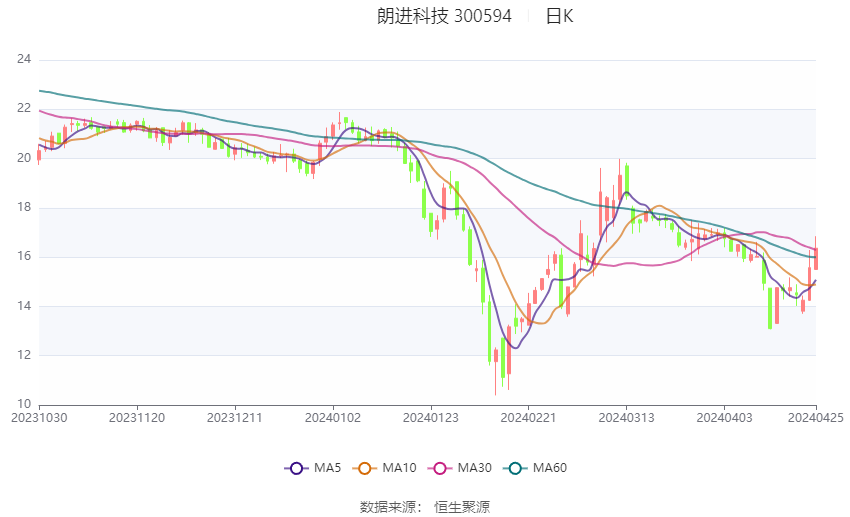
Task: Click the 20231030 x-axis date label
Action: 39,418
